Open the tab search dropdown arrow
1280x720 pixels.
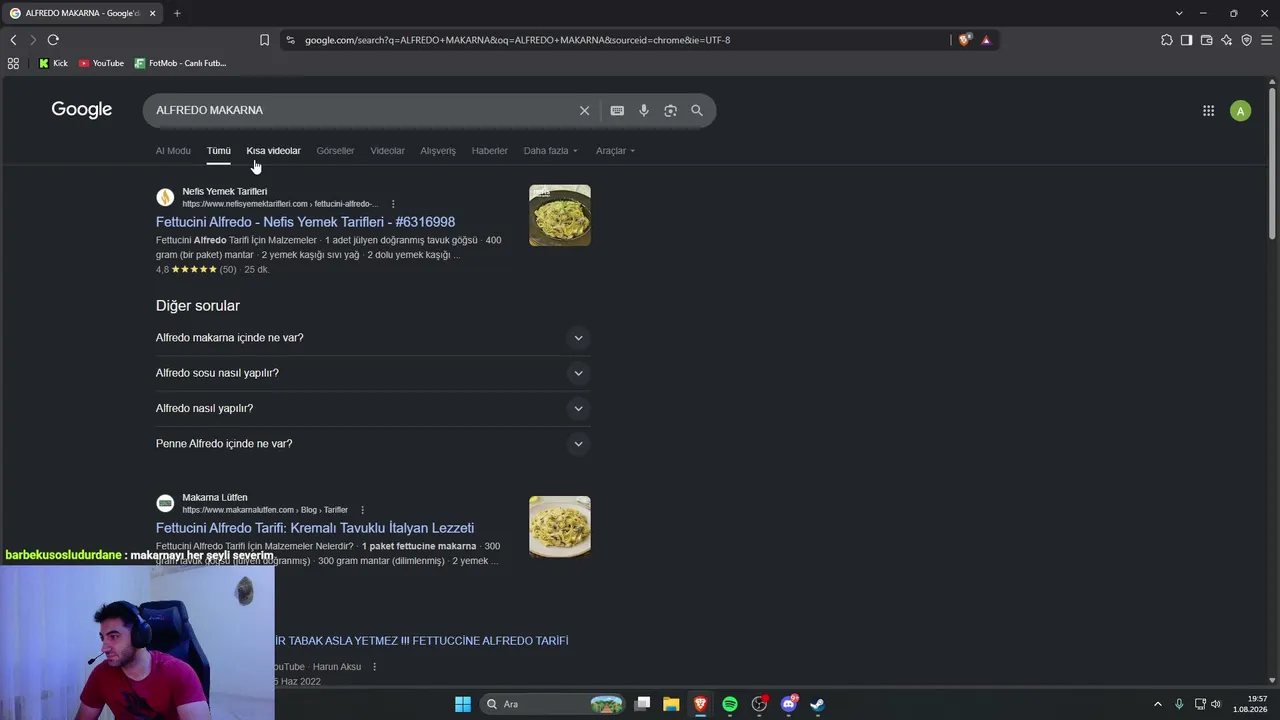1179,13
